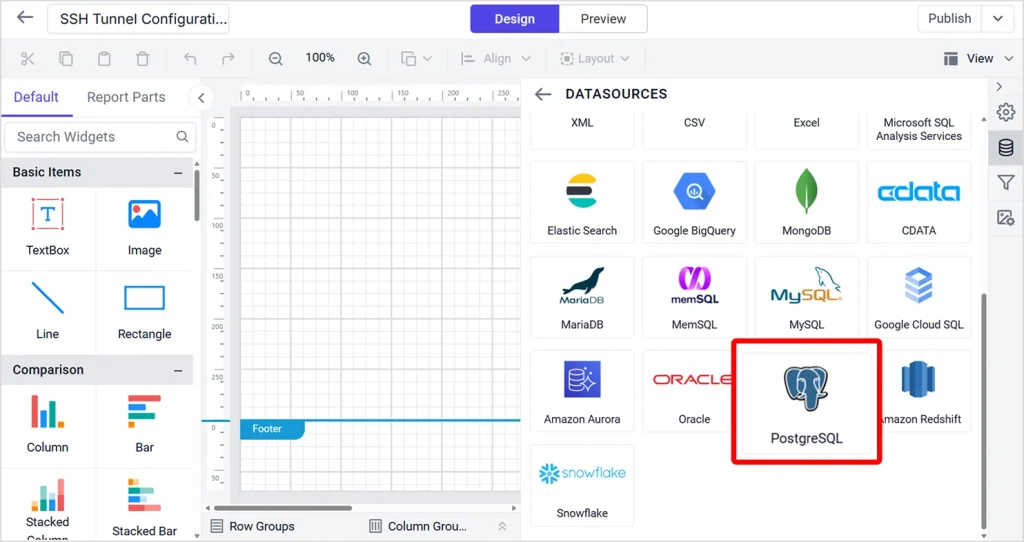Select the Default widgets tab
1024x542 pixels.
(36, 97)
